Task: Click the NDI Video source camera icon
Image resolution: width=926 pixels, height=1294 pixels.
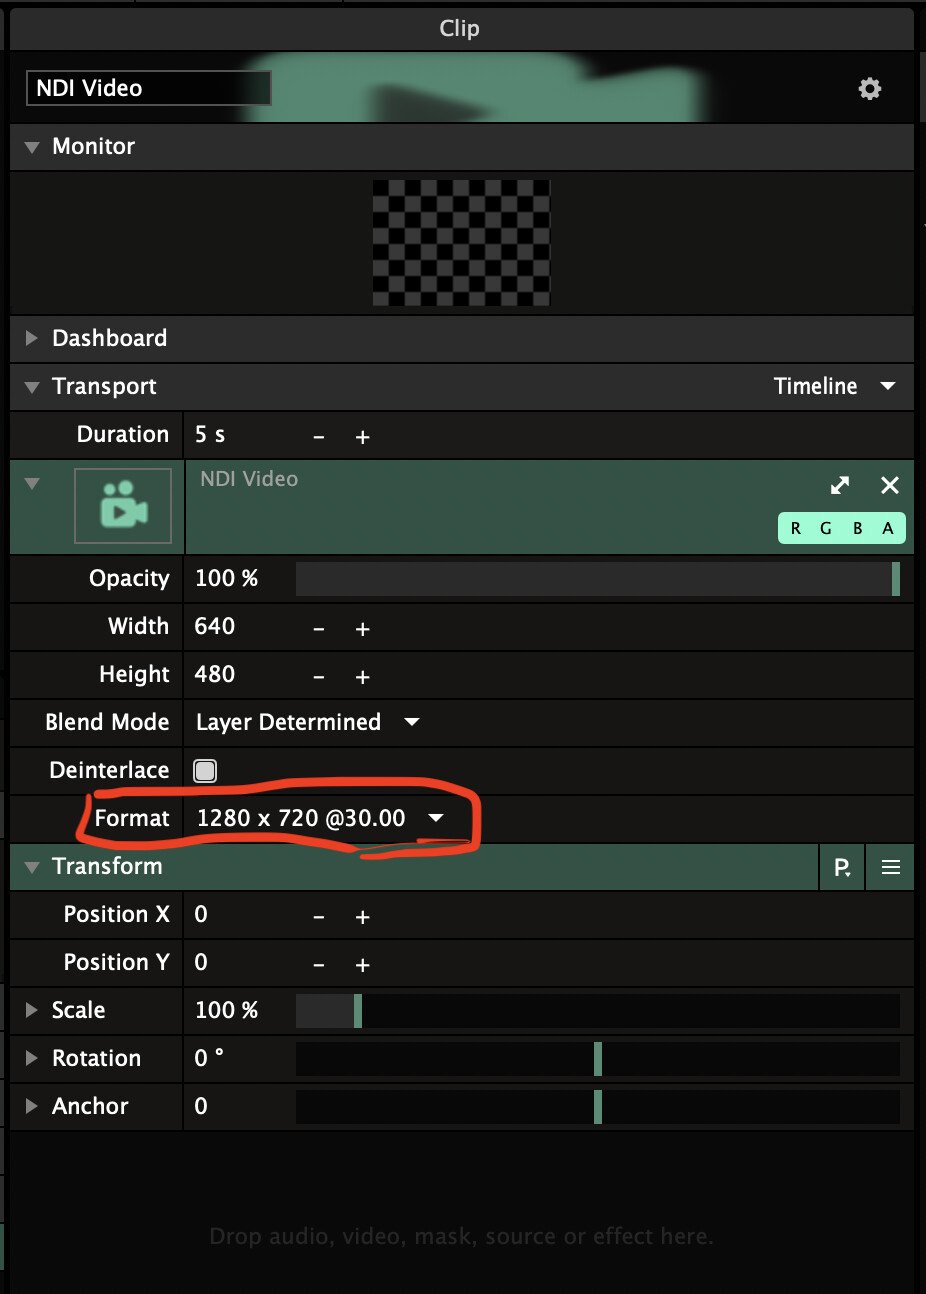Action: (123, 505)
